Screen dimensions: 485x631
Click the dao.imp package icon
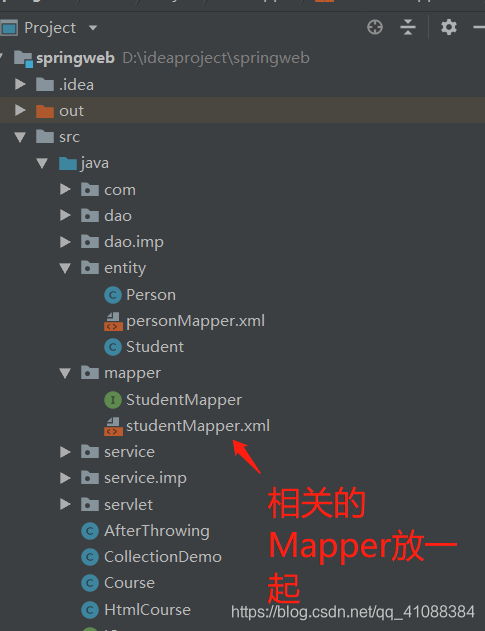(90, 242)
